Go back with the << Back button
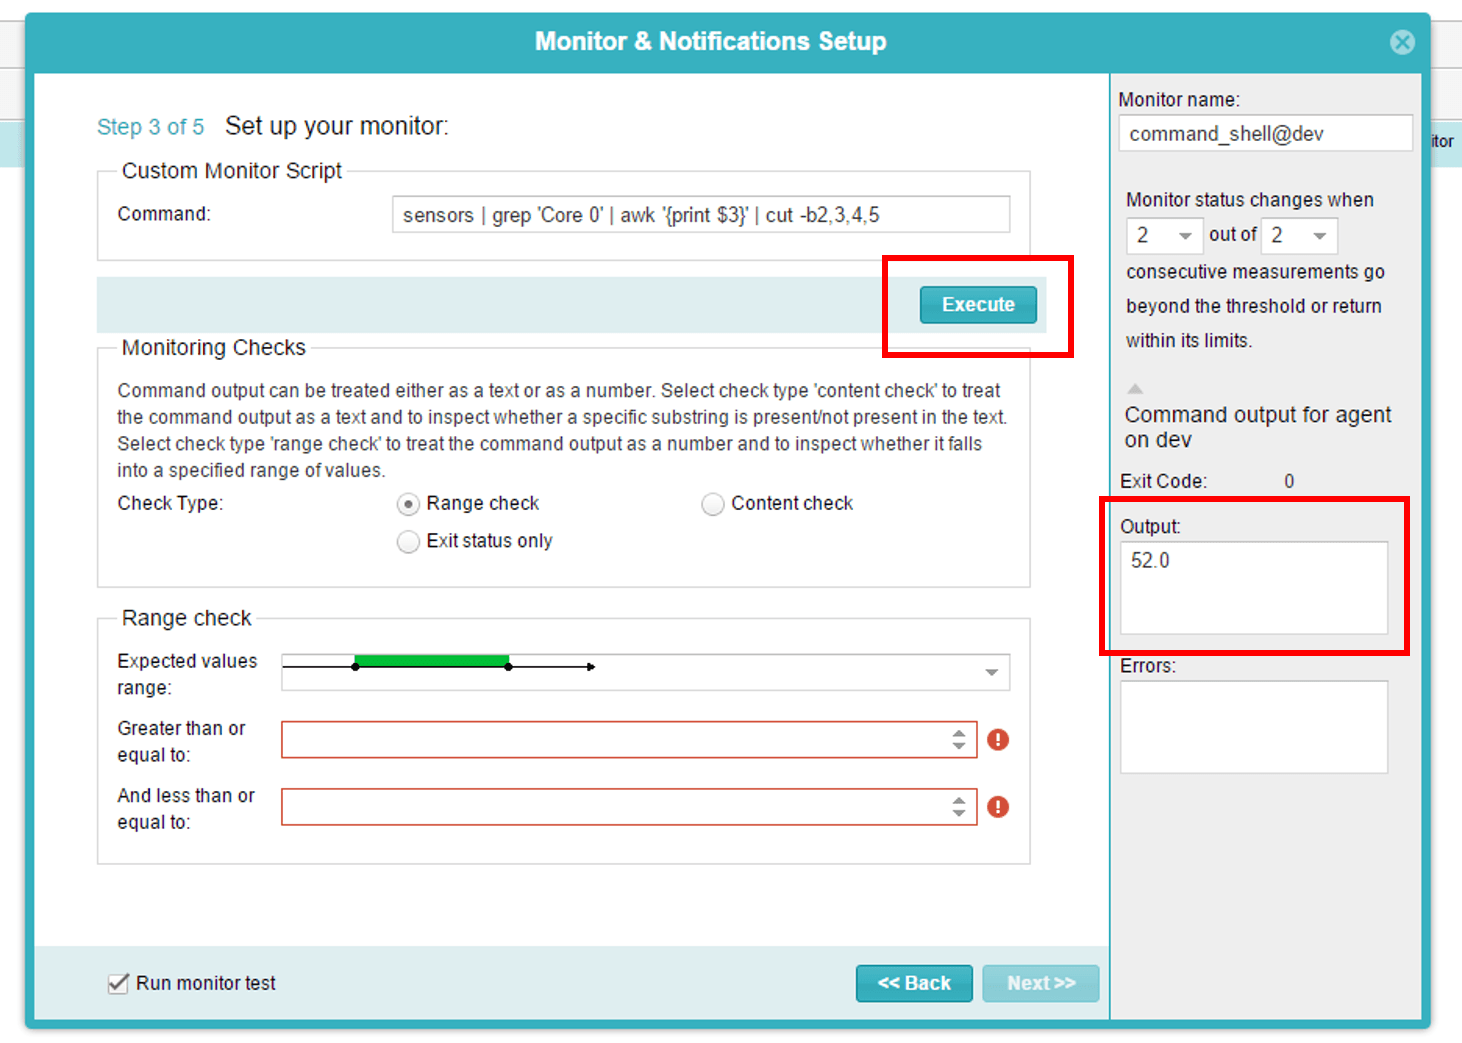 (913, 983)
